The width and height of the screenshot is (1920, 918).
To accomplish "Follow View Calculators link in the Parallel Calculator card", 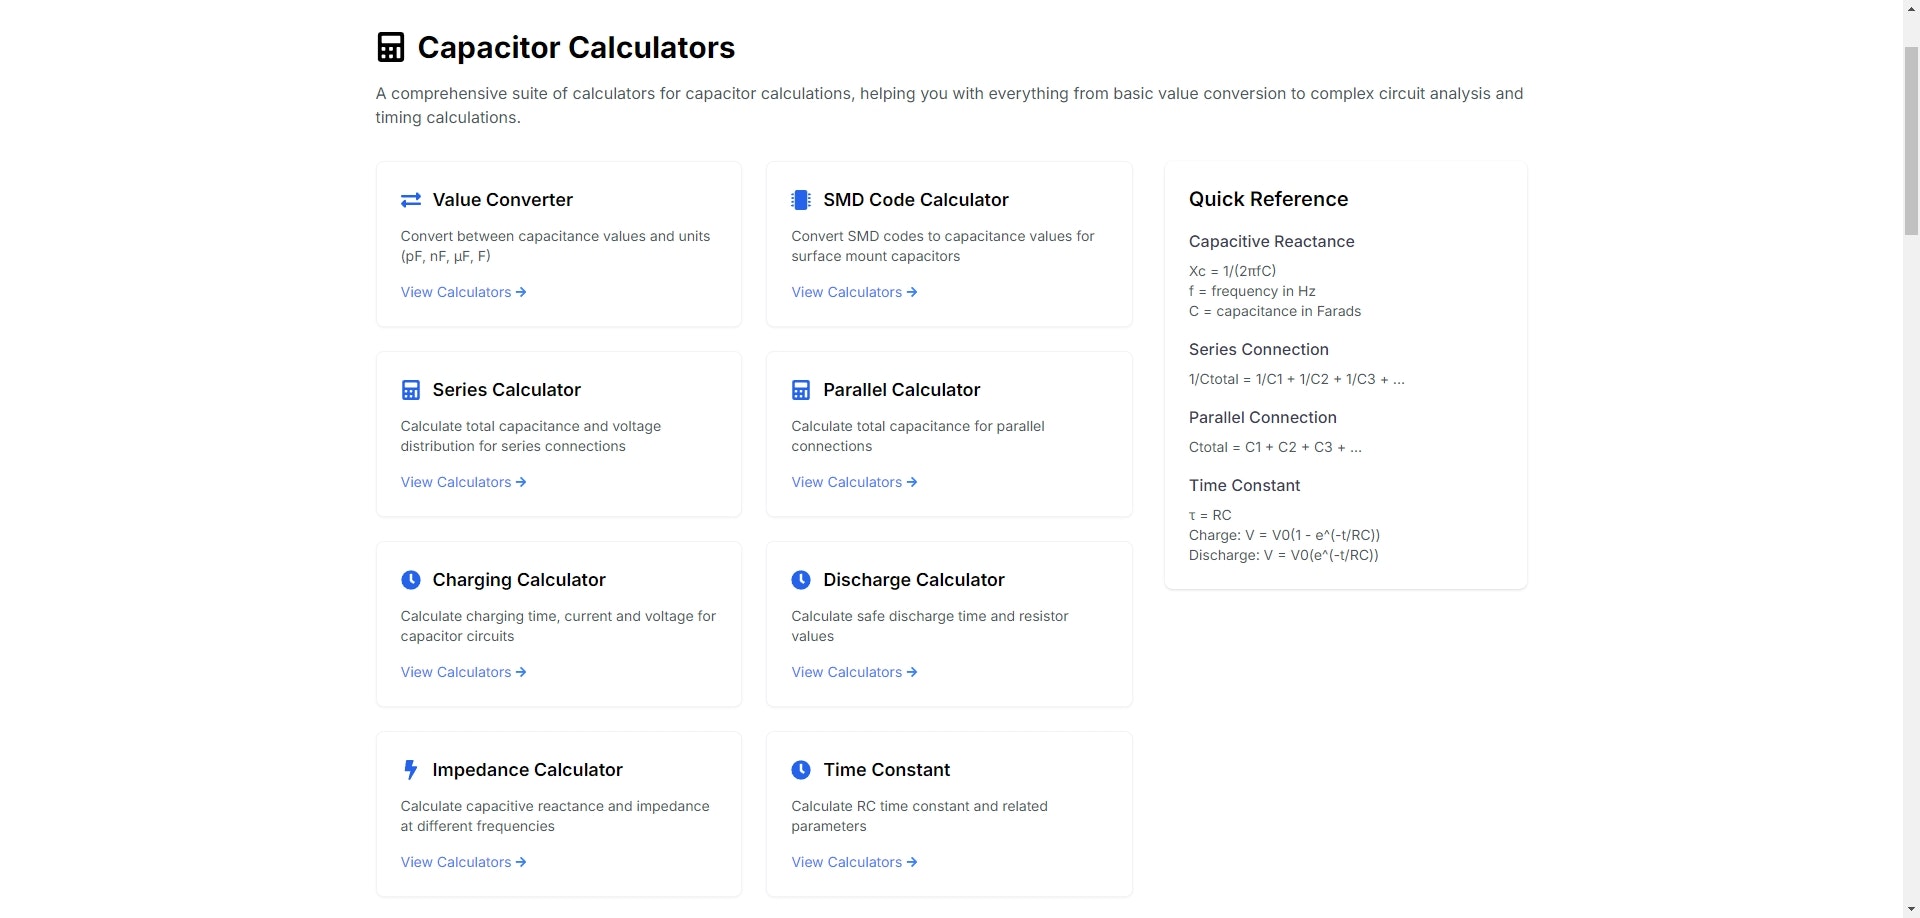I will (x=854, y=482).
